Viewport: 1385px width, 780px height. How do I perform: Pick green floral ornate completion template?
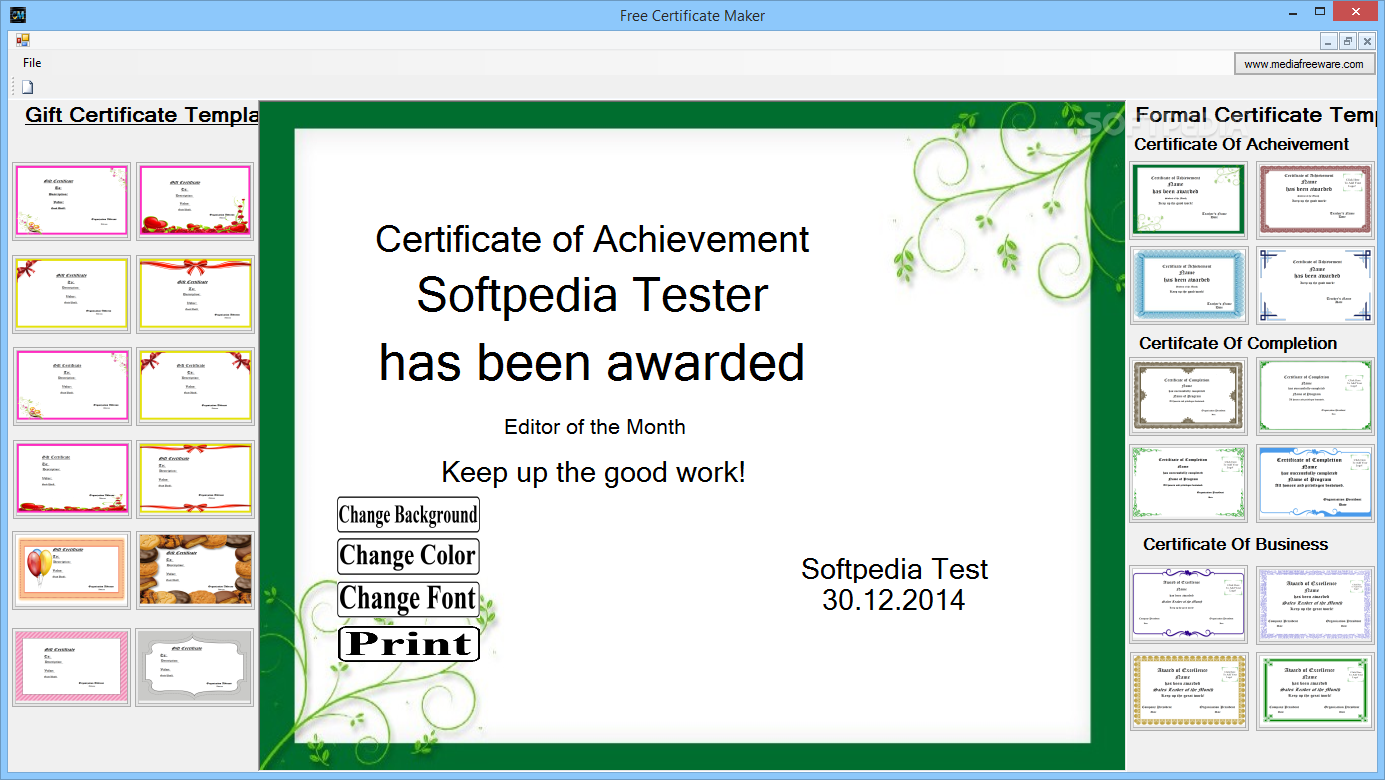click(x=1189, y=483)
